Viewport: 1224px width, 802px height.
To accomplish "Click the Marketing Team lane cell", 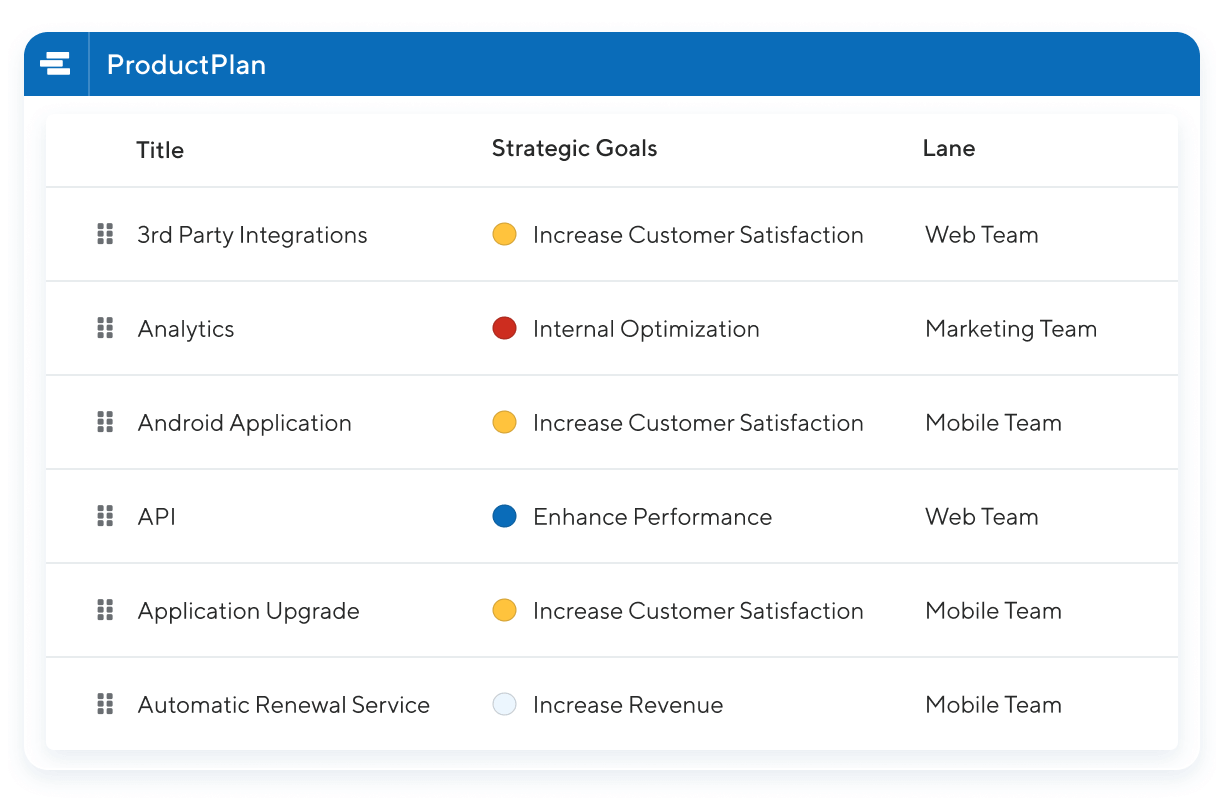I will (x=1011, y=329).
